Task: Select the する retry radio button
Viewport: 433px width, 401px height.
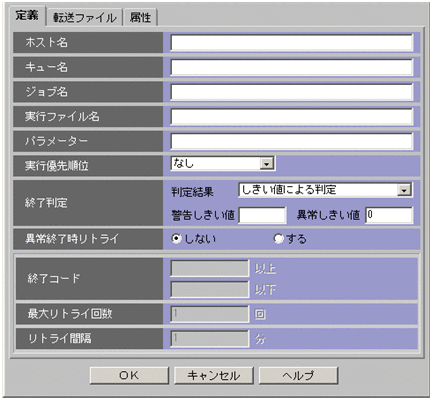Action: pyautogui.click(x=278, y=239)
